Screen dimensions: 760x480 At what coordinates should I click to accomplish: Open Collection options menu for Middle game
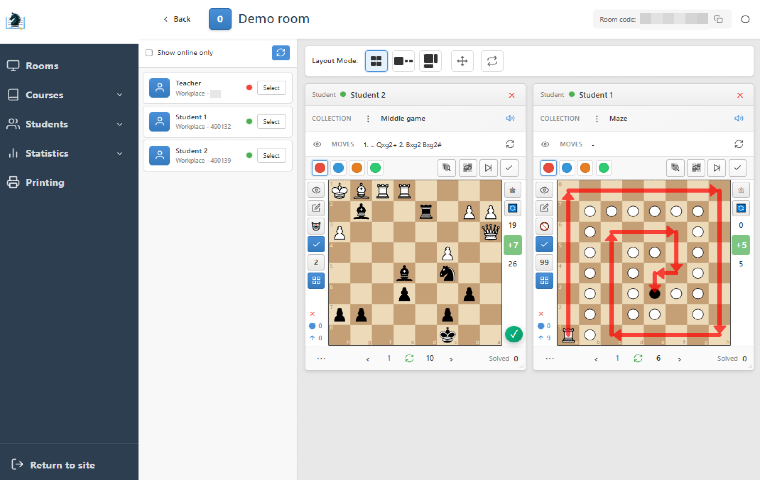point(367,118)
